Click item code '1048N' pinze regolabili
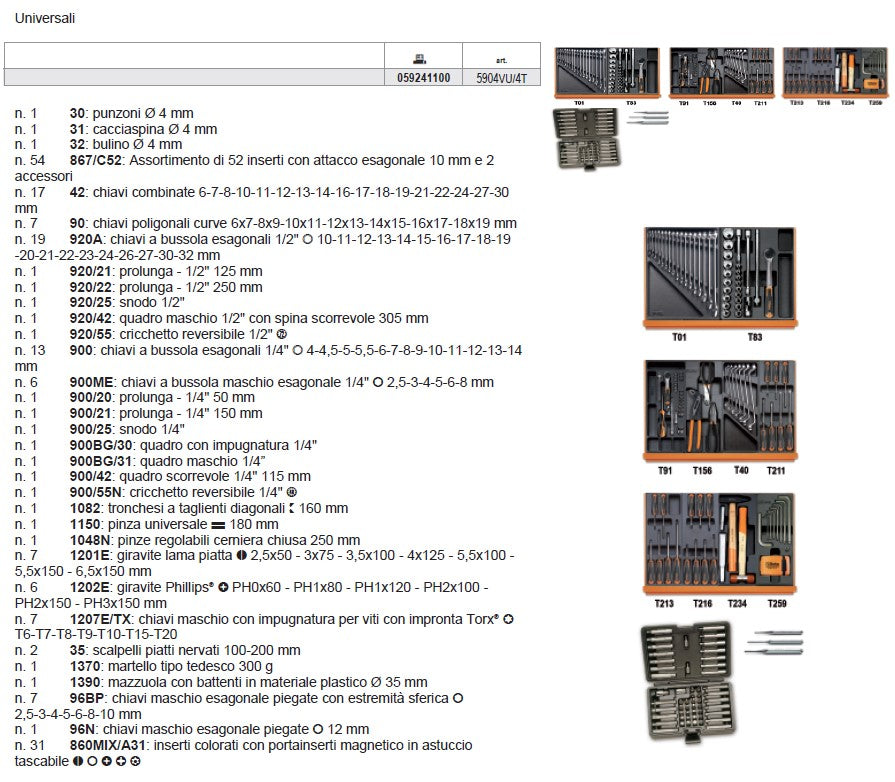This screenshot has height=782, width=895. coord(90,540)
